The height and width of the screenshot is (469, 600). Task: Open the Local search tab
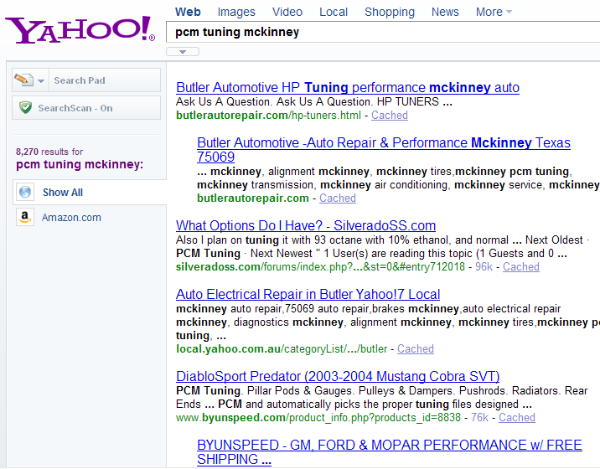333,12
